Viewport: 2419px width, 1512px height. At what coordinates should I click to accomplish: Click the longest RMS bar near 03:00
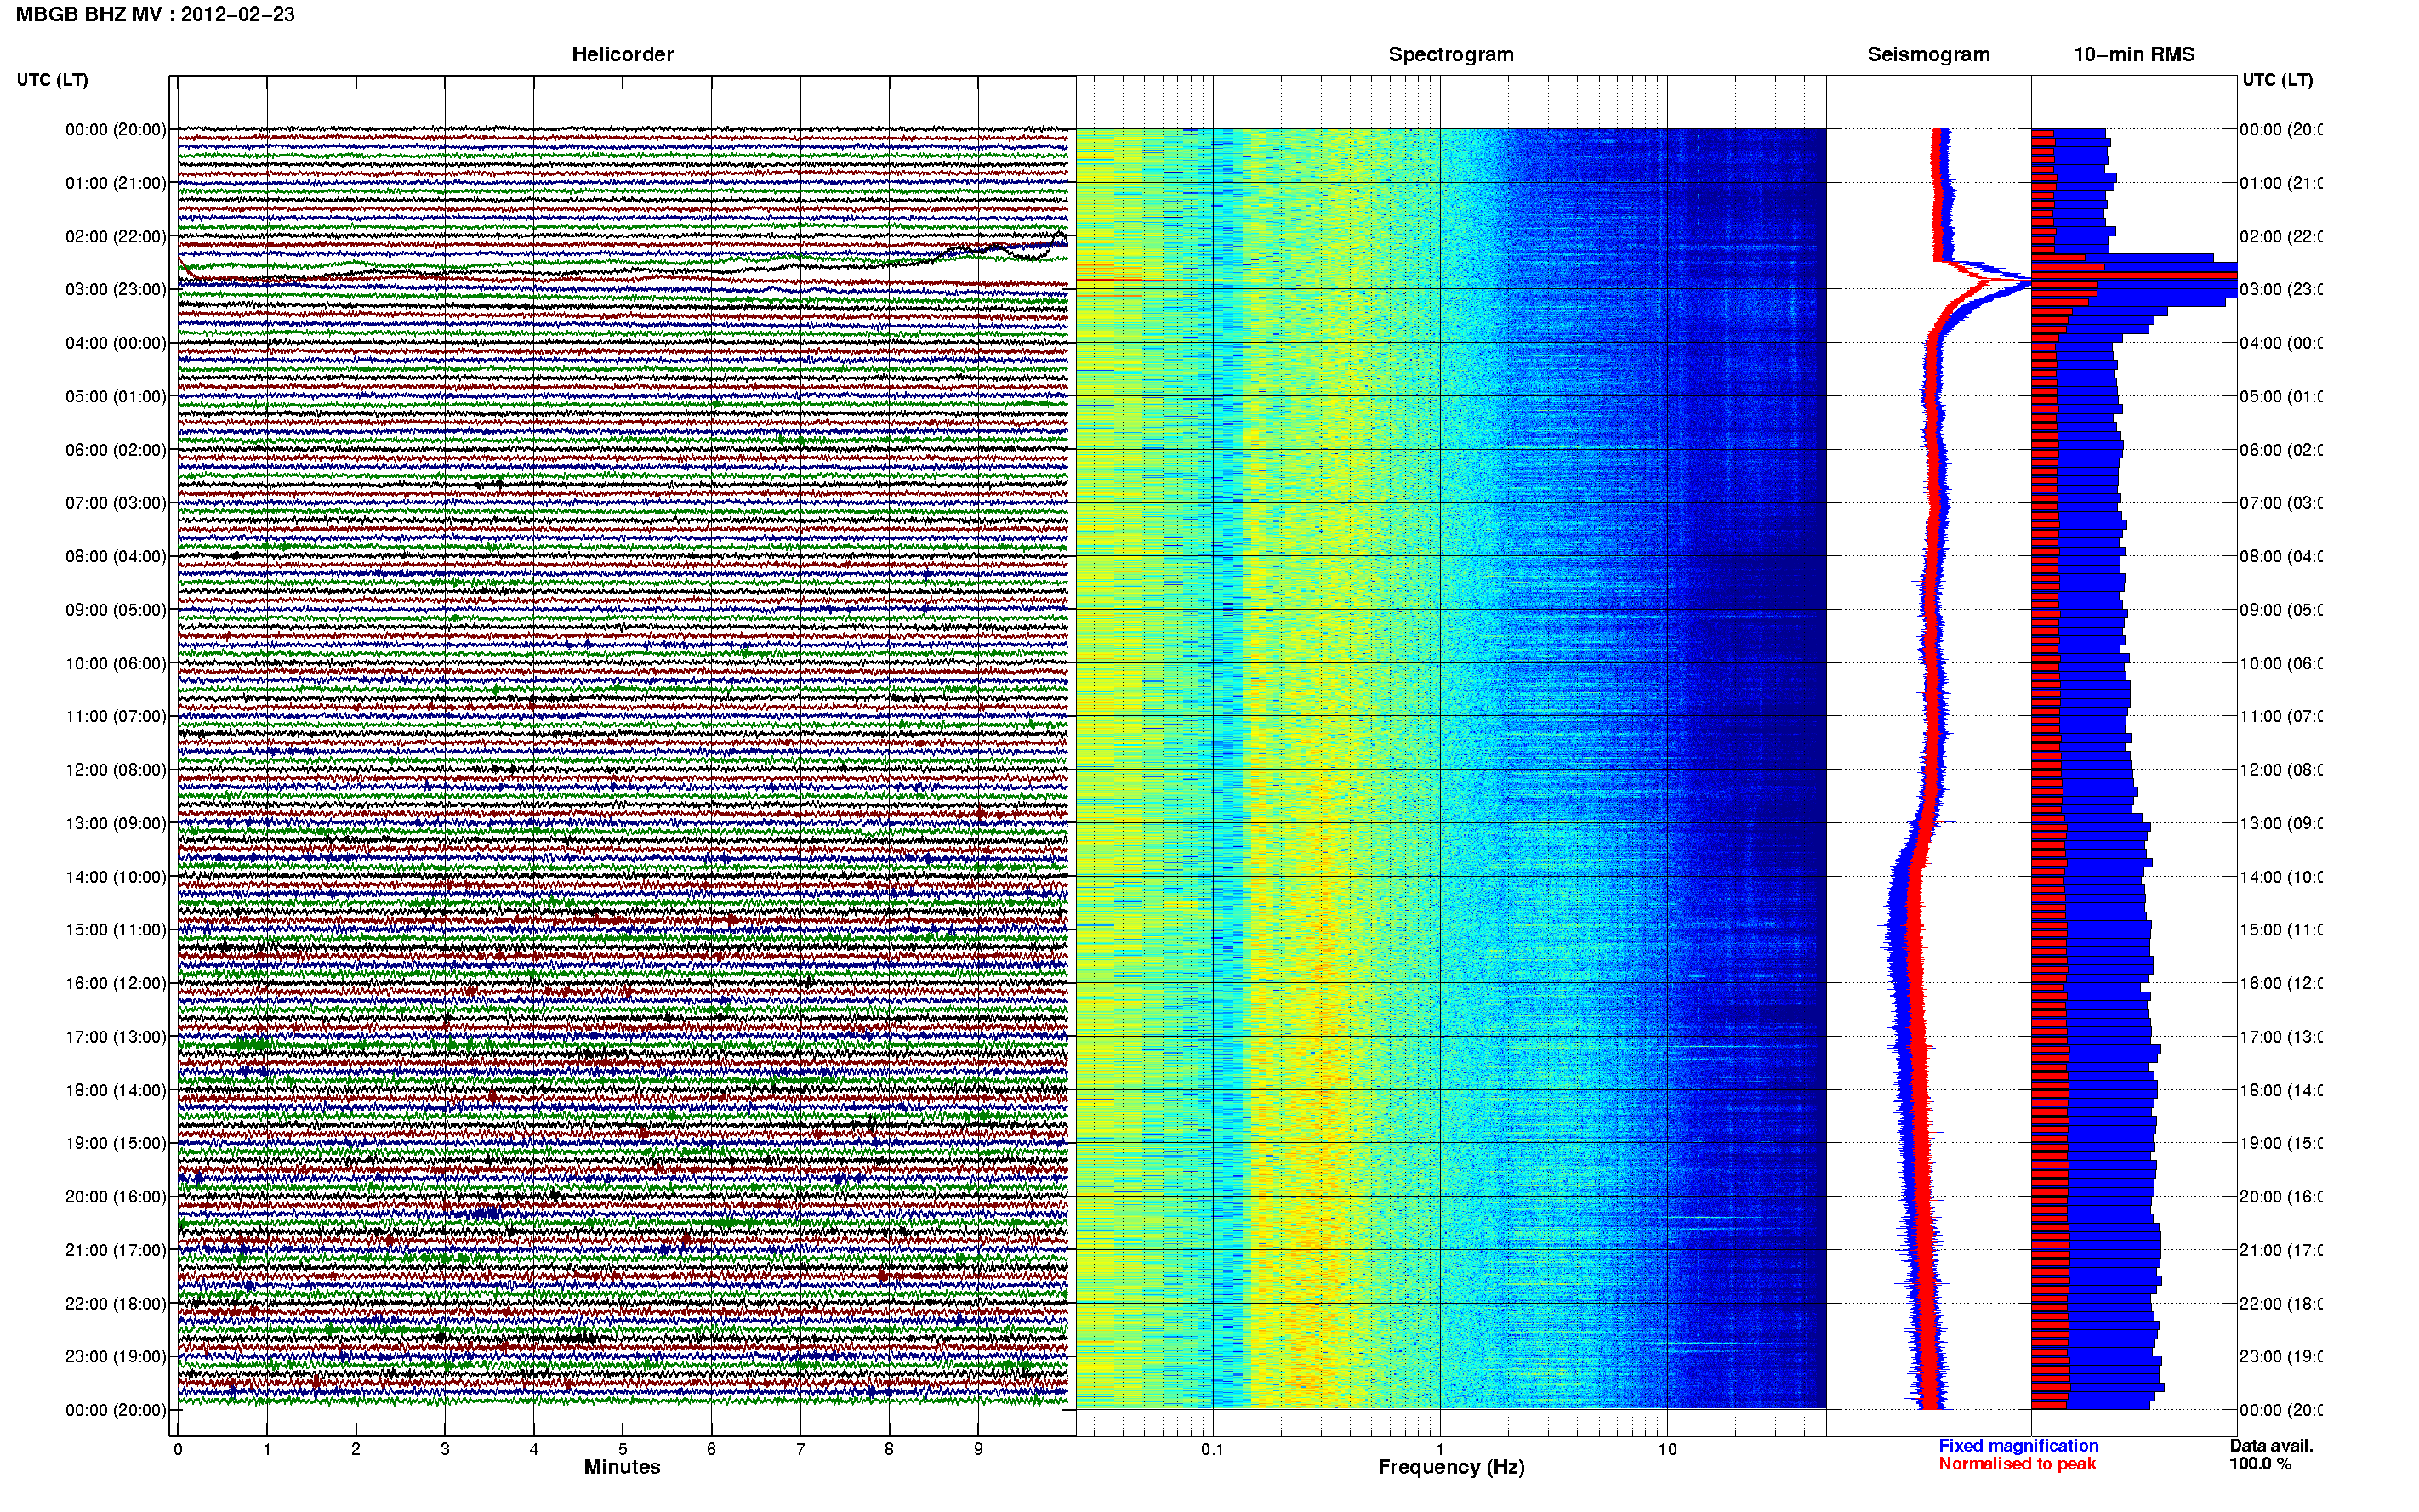click(2134, 275)
